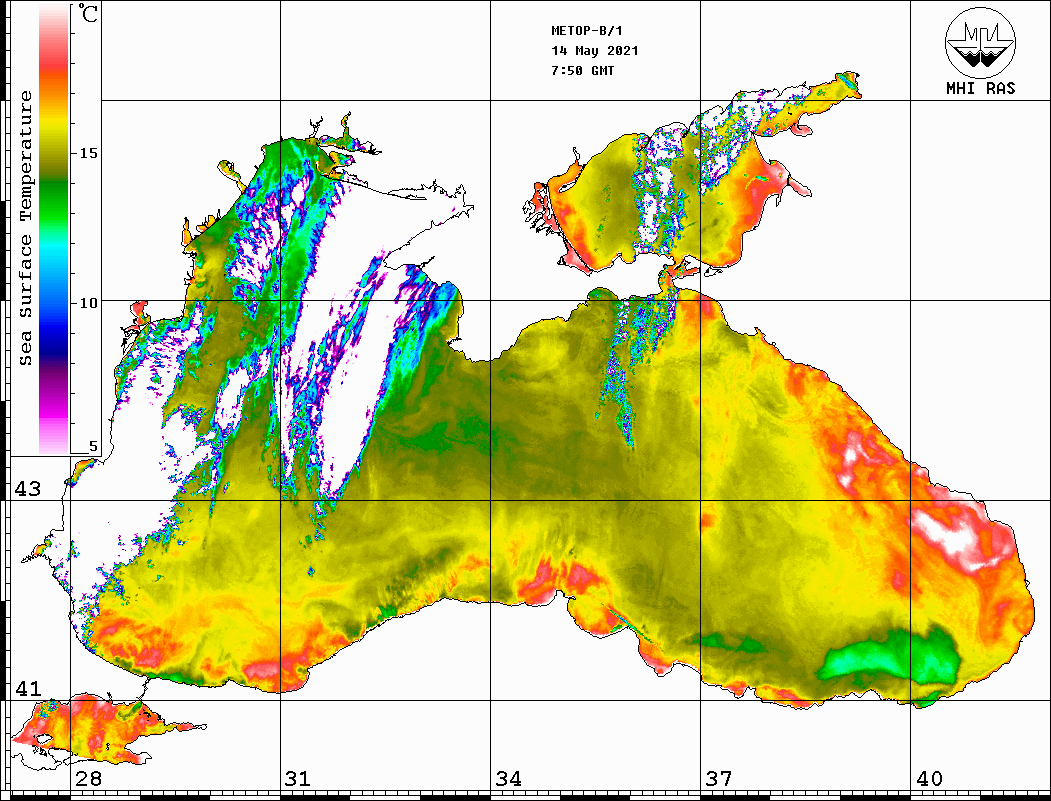Viewport: 1051px width, 801px height.
Task: Click the '5' tick label on legend
Action: [x=93, y=446]
